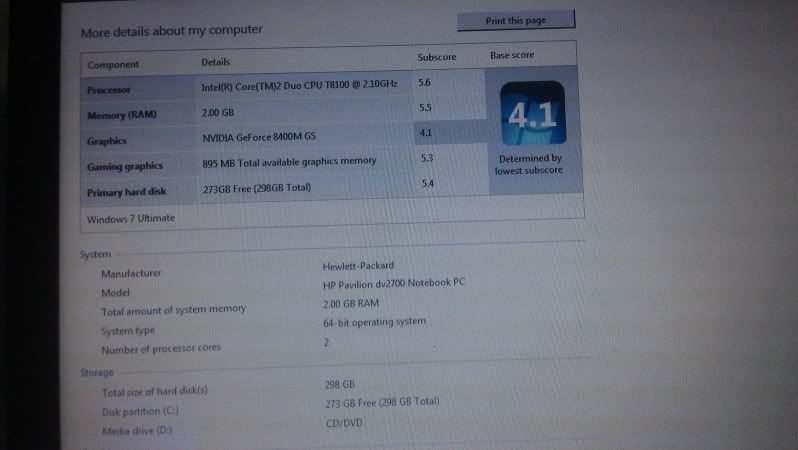Click the Intel Core 2 Duo T8100 detail
798x450 pixels.
[299, 86]
